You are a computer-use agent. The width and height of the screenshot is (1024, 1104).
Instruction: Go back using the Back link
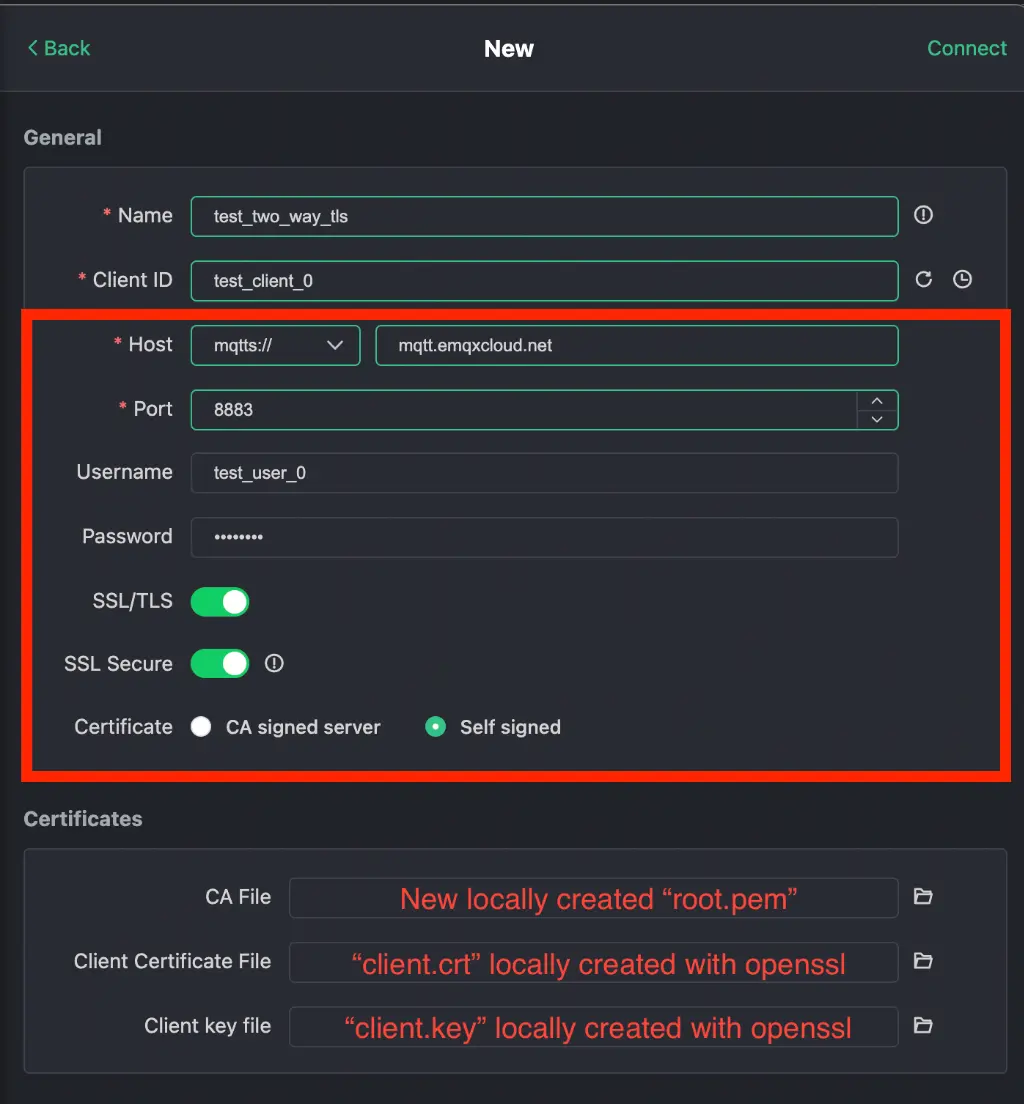[57, 48]
